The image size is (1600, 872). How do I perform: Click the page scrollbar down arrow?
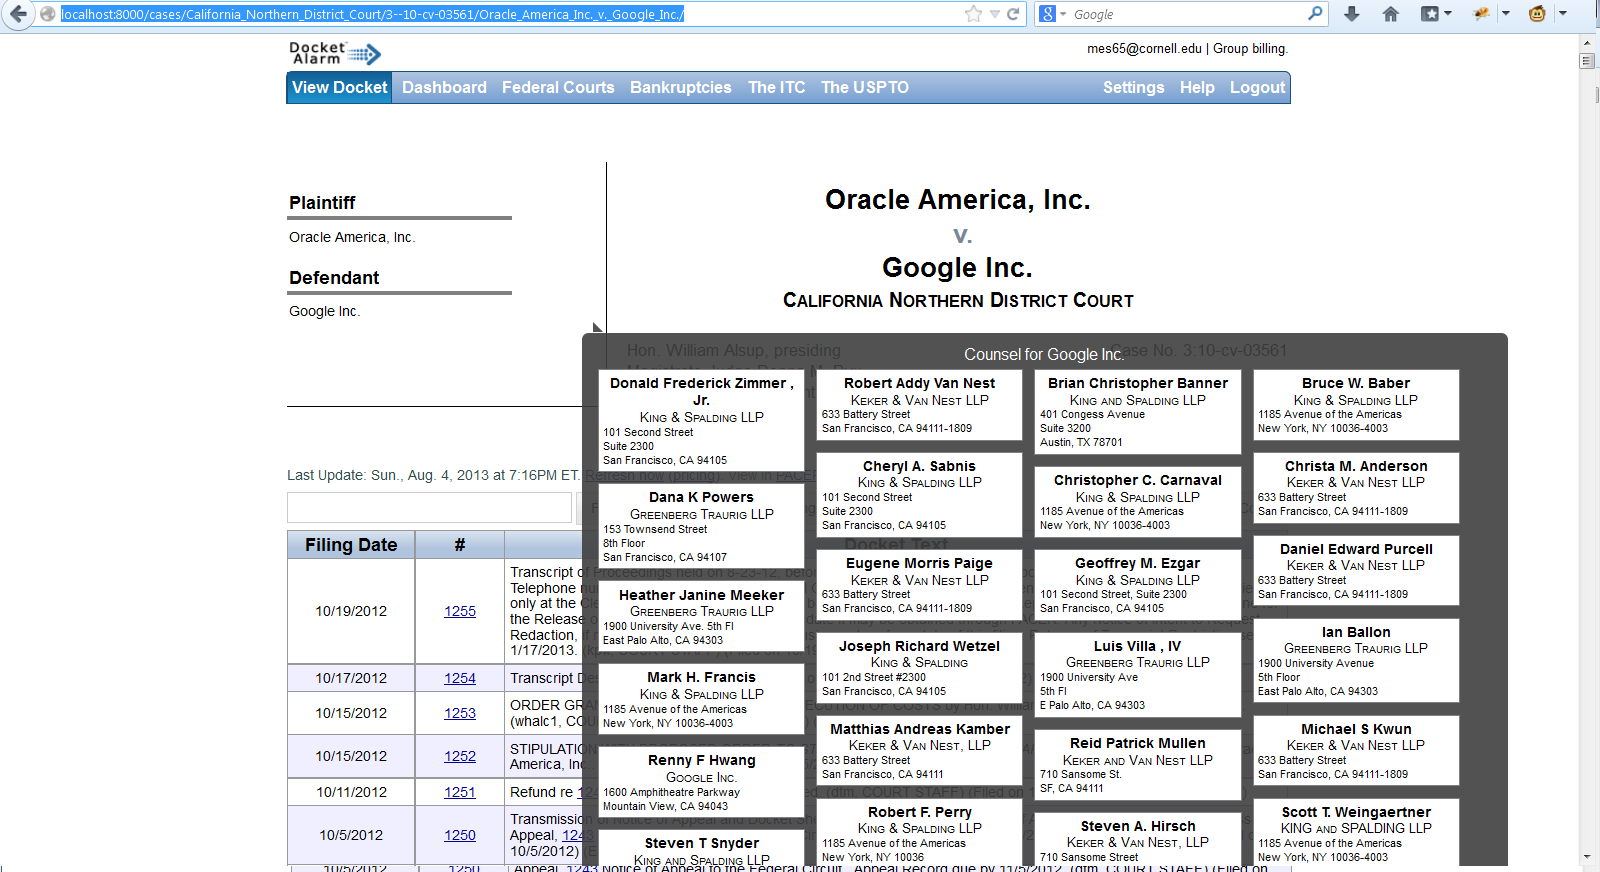[x=1587, y=857]
